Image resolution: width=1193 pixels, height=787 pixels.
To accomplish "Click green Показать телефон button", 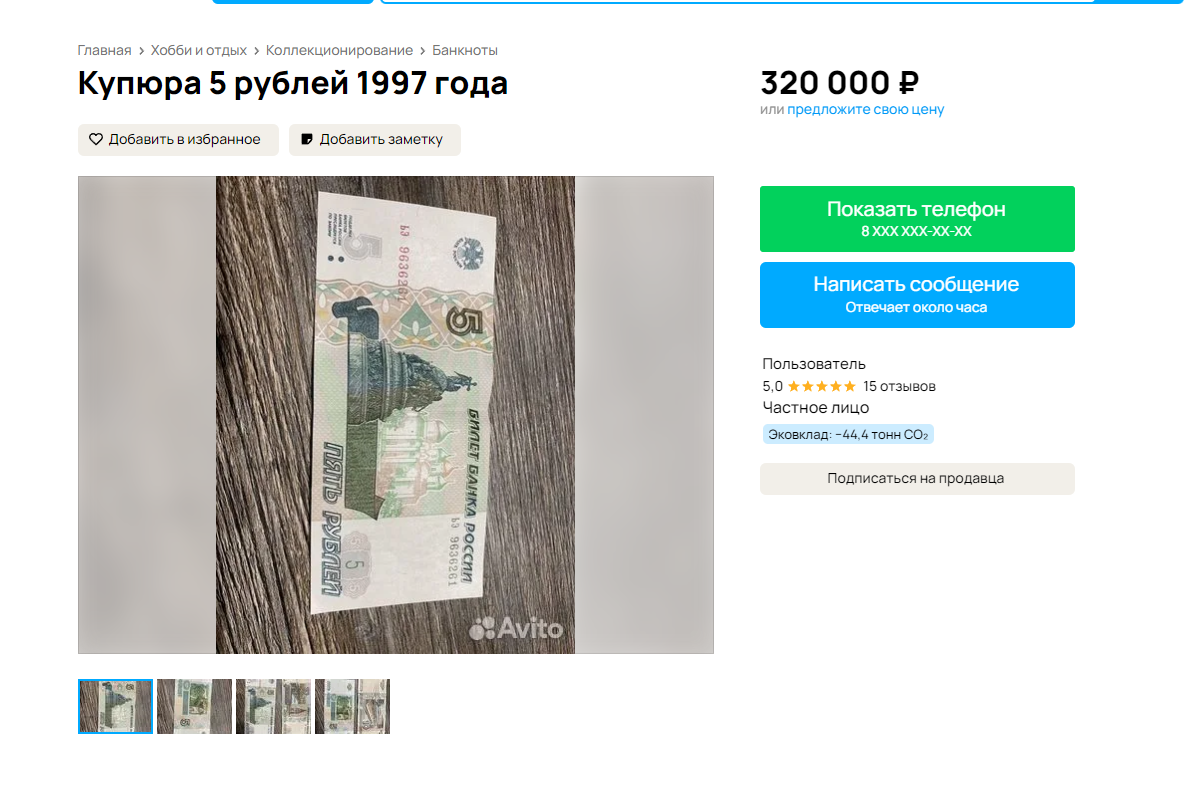I will 917,219.
